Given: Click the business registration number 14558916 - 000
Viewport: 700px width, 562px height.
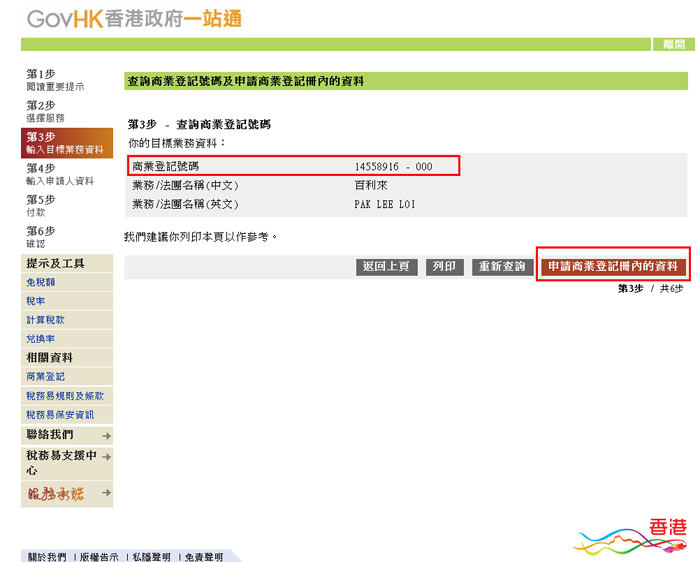Looking at the screenshot, I should 393,166.
